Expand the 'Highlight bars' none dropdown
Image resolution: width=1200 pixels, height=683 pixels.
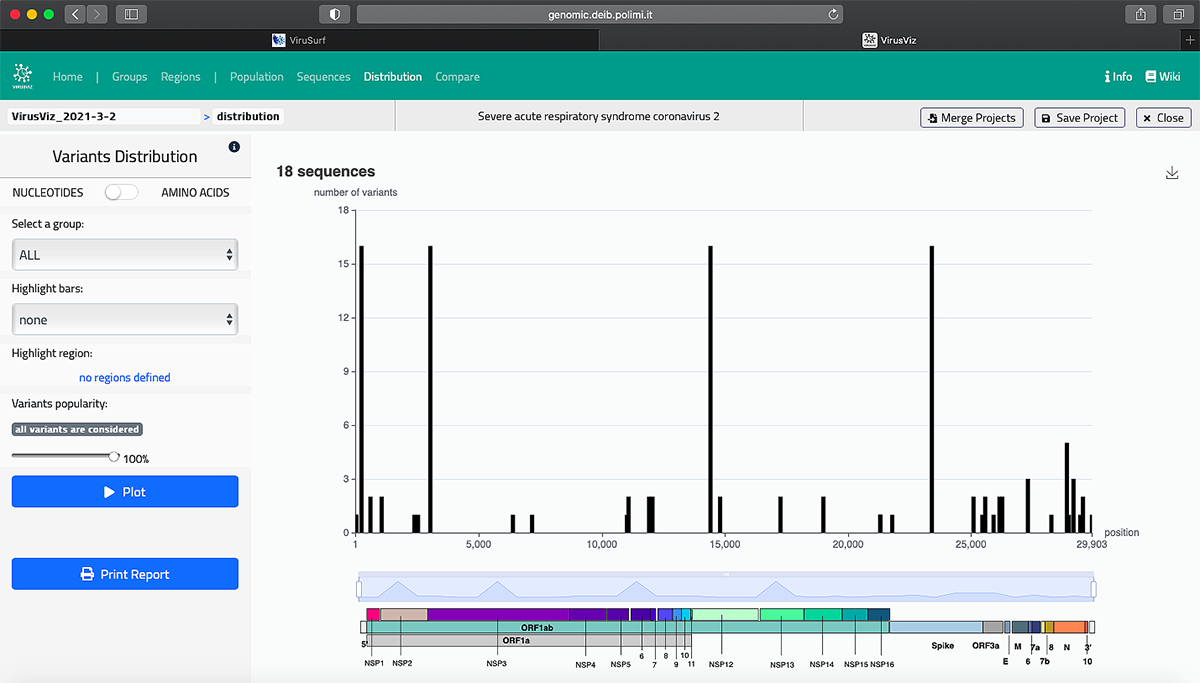[125, 320]
